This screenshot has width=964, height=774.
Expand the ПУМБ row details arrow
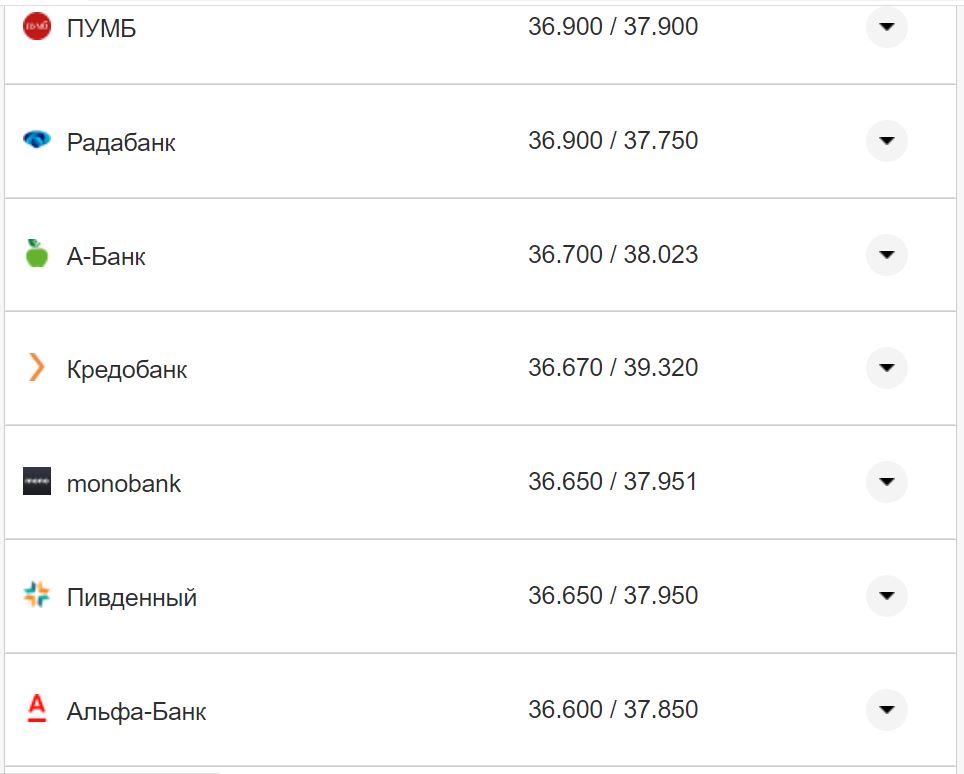(x=886, y=27)
